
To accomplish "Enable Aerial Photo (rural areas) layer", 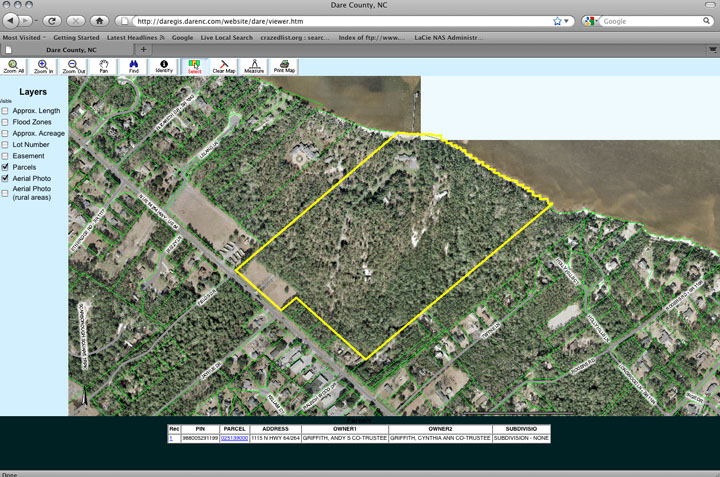I will (x=5, y=193).
